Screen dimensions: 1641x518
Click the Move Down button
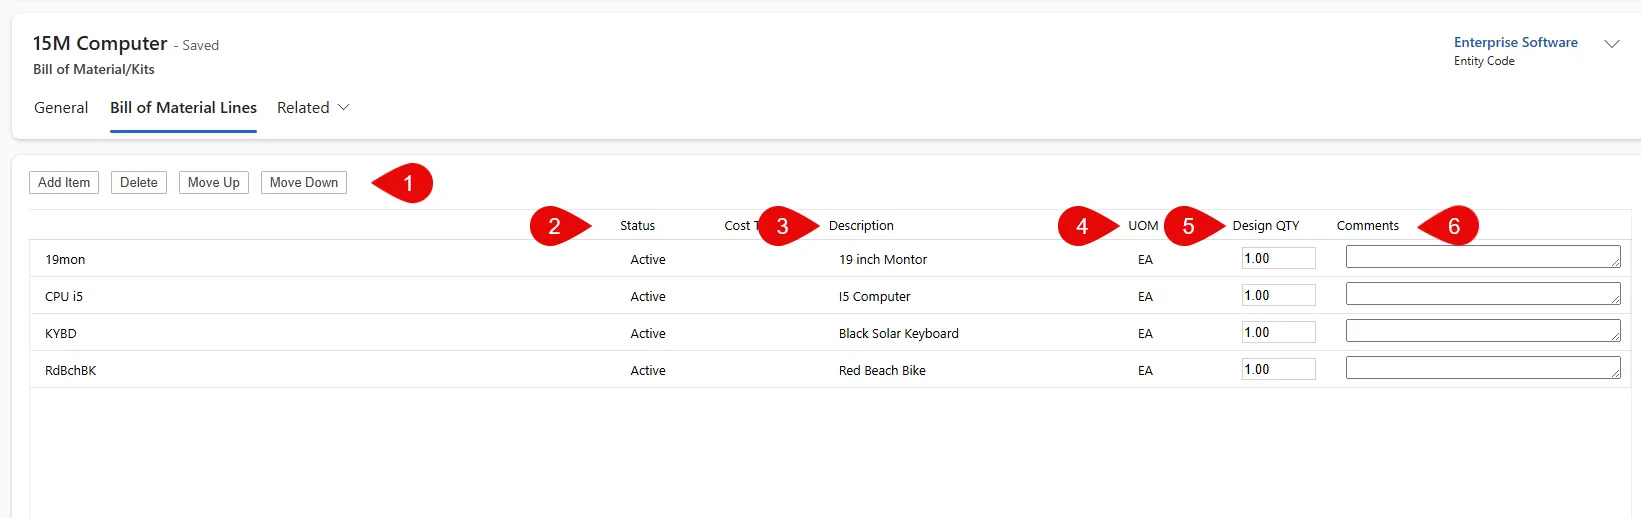pos(304,182)
